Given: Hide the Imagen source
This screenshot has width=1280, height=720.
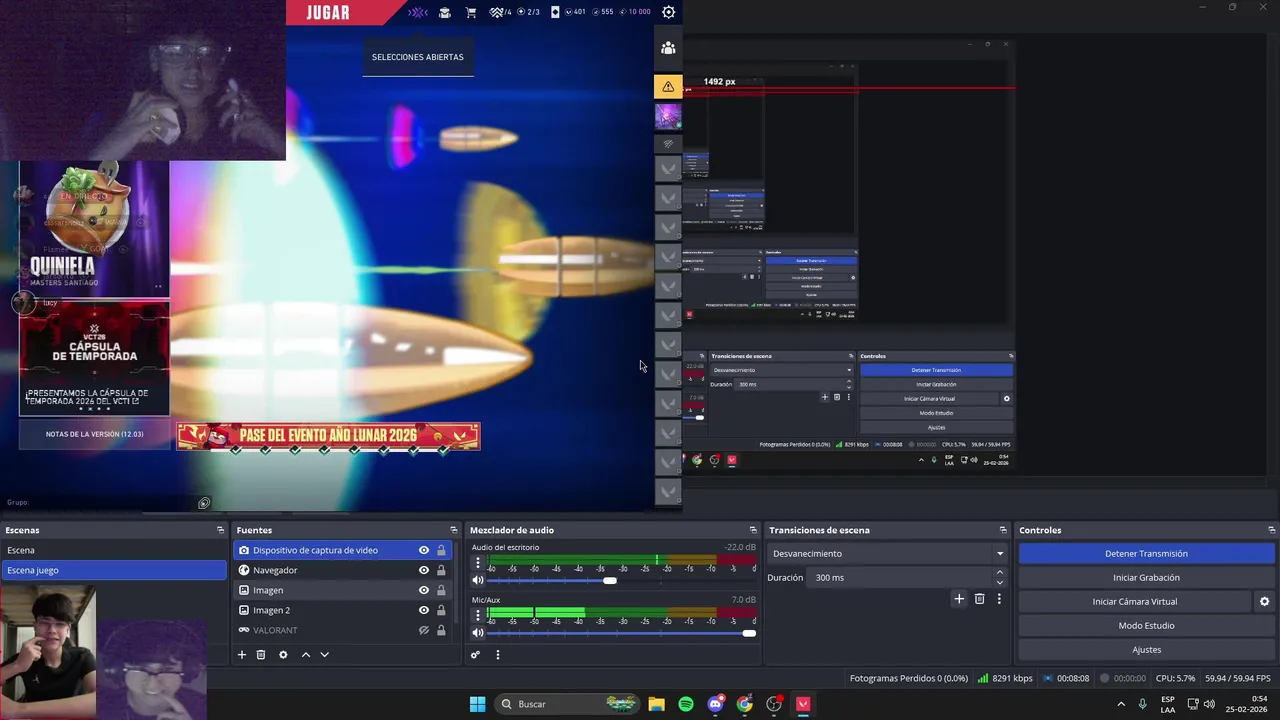Looking at the screenshot, I should 424,590.
